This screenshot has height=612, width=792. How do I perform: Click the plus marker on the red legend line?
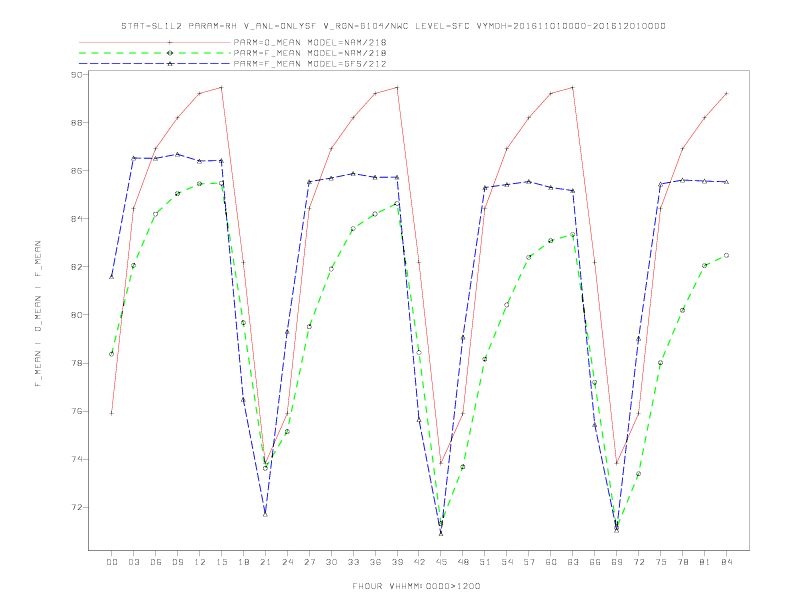pyautogui.click(x=170, y=42)
